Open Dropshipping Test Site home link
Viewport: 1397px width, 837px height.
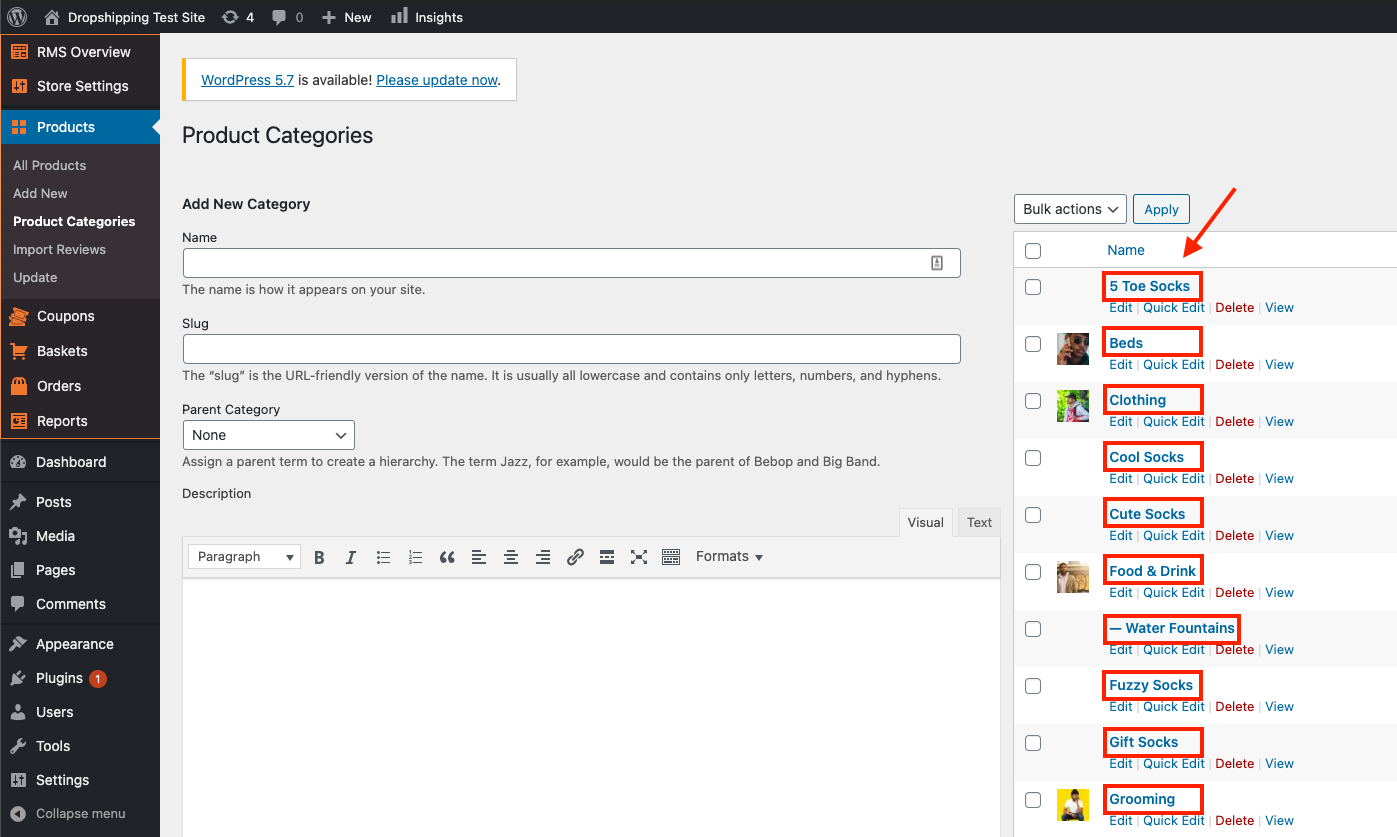[x=126, y=17]
